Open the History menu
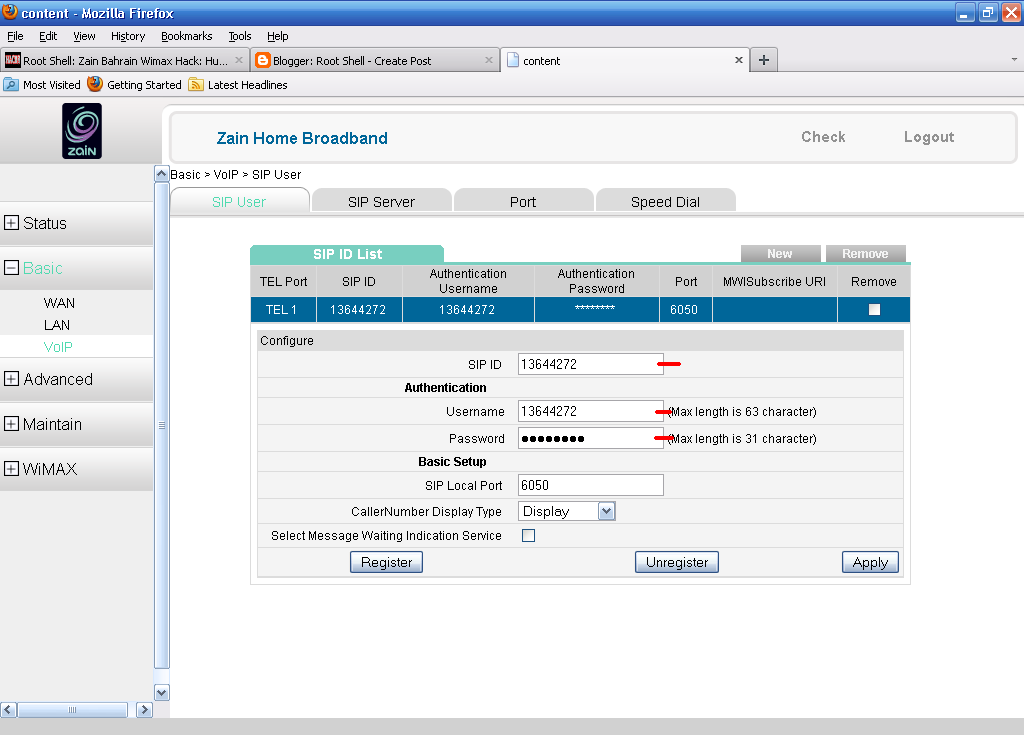This screenshot has height=735, width=1024. pos(127,36)
